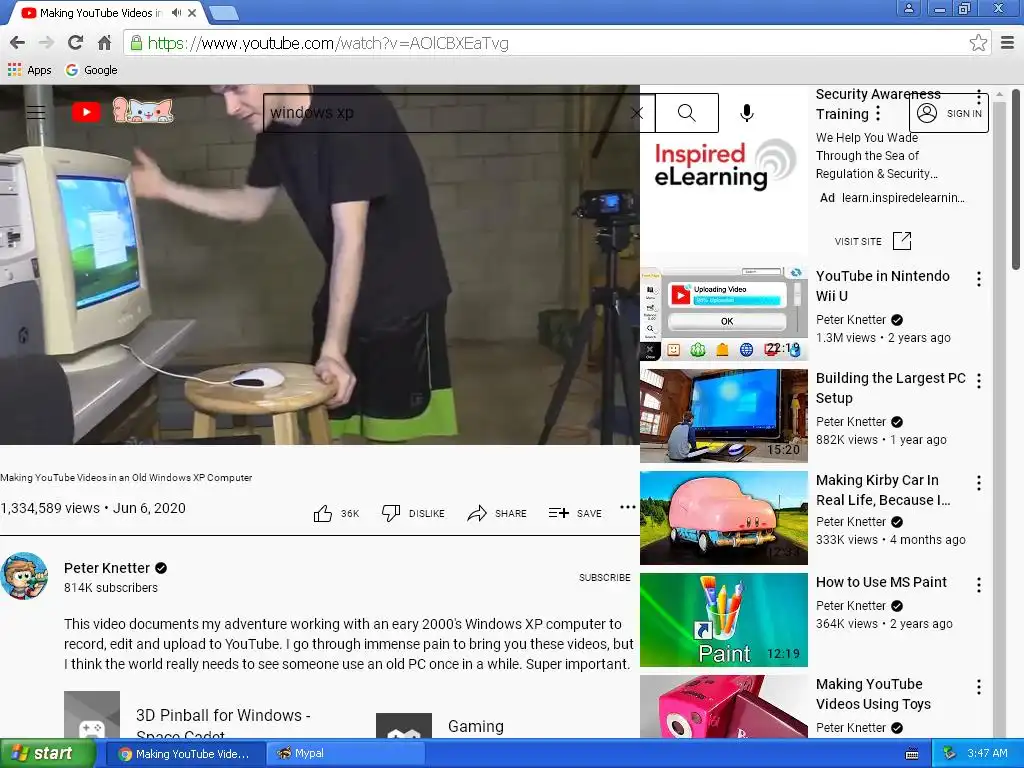Click the search magnifier button

point(687,113)
